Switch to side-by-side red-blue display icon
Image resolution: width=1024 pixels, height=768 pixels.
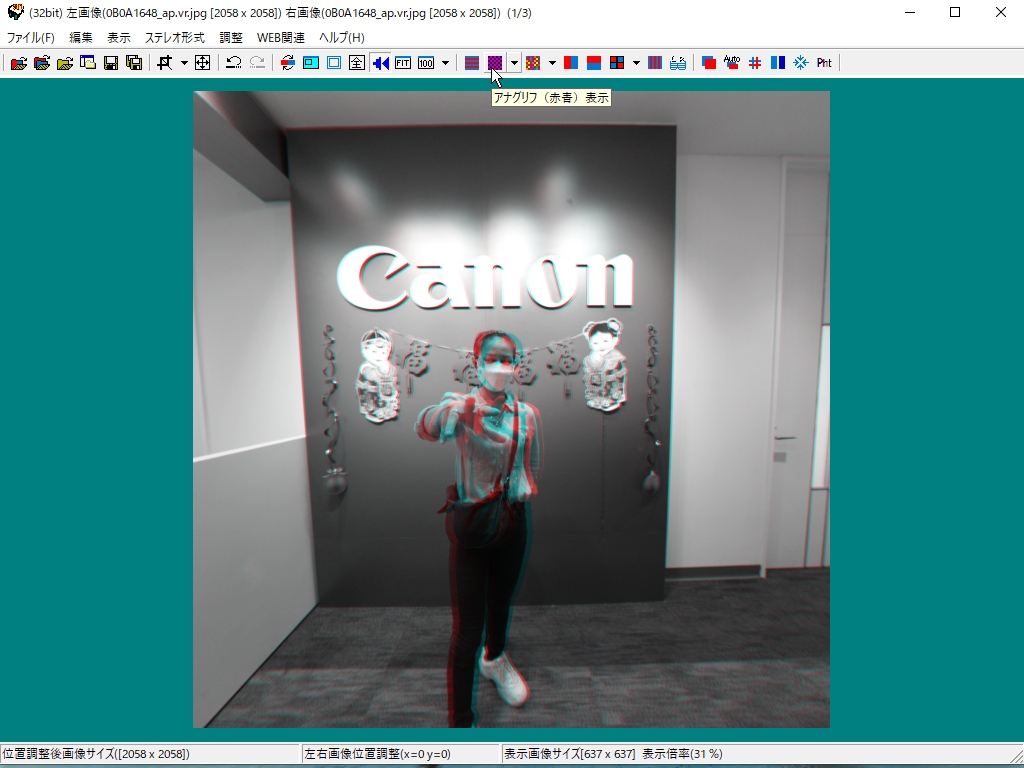pos(571,63)
